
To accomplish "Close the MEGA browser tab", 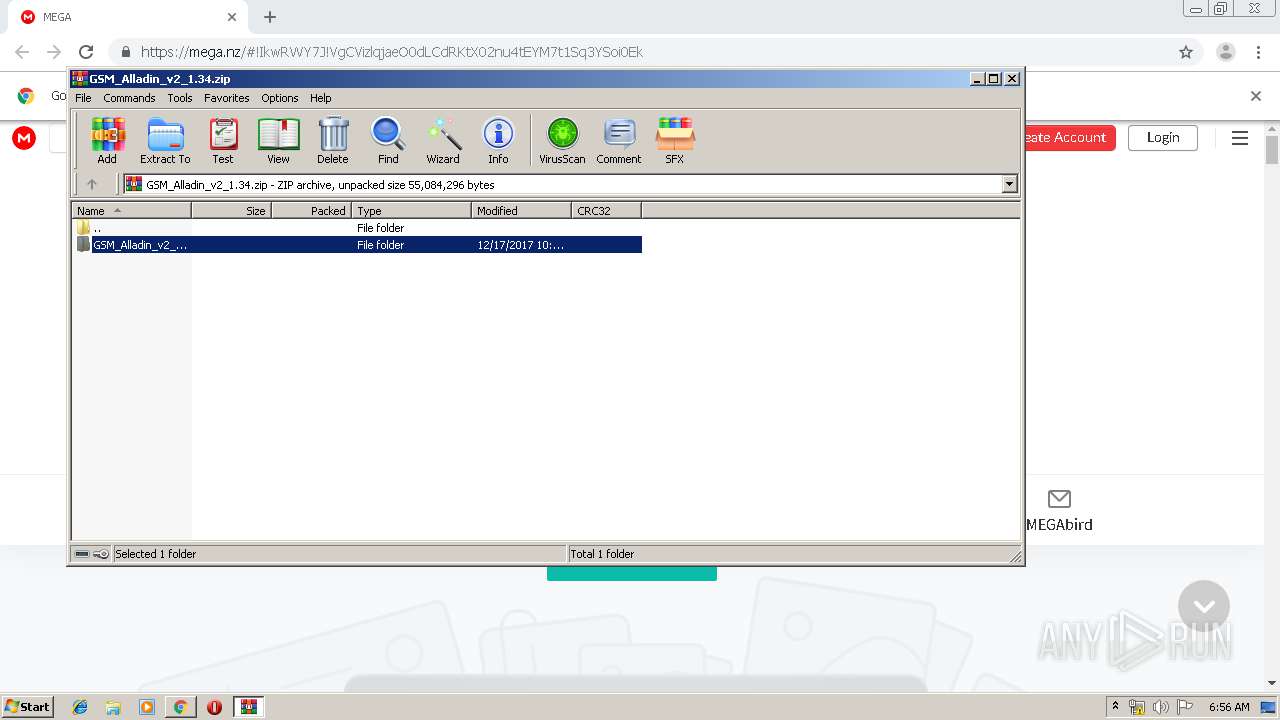I will 232,17.
